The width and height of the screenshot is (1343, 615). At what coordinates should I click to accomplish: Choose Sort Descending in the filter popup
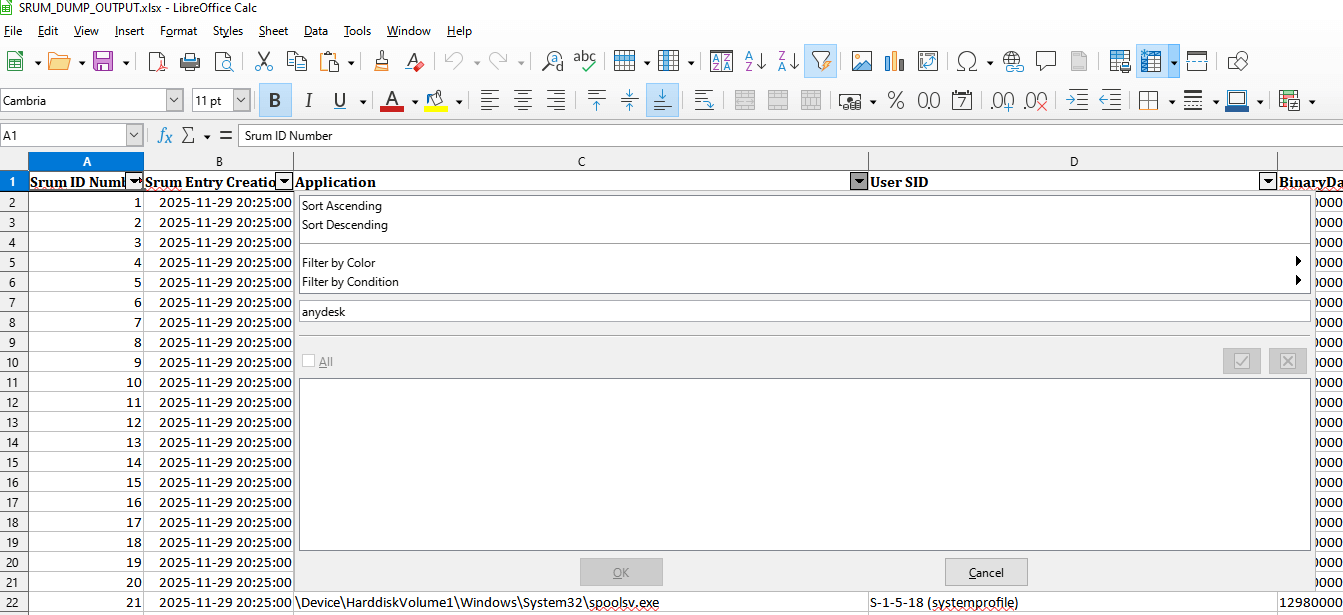[345, 225]
